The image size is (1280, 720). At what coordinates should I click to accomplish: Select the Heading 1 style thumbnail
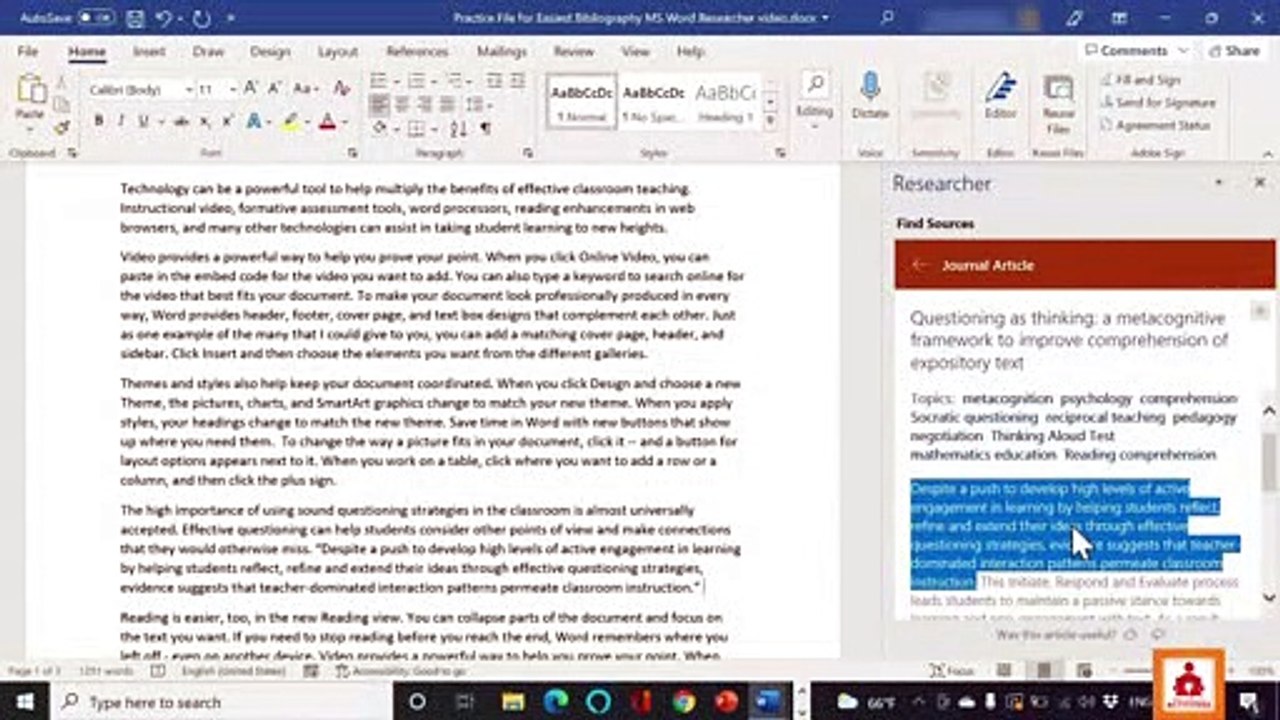(x=725, y=101)
